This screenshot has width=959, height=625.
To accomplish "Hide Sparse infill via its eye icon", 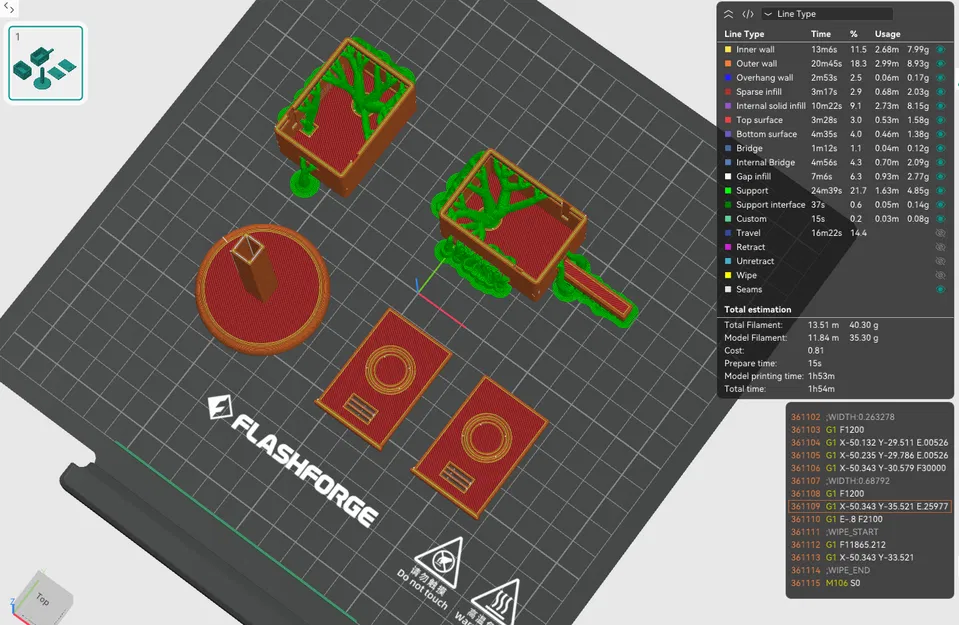I will 941,92.
